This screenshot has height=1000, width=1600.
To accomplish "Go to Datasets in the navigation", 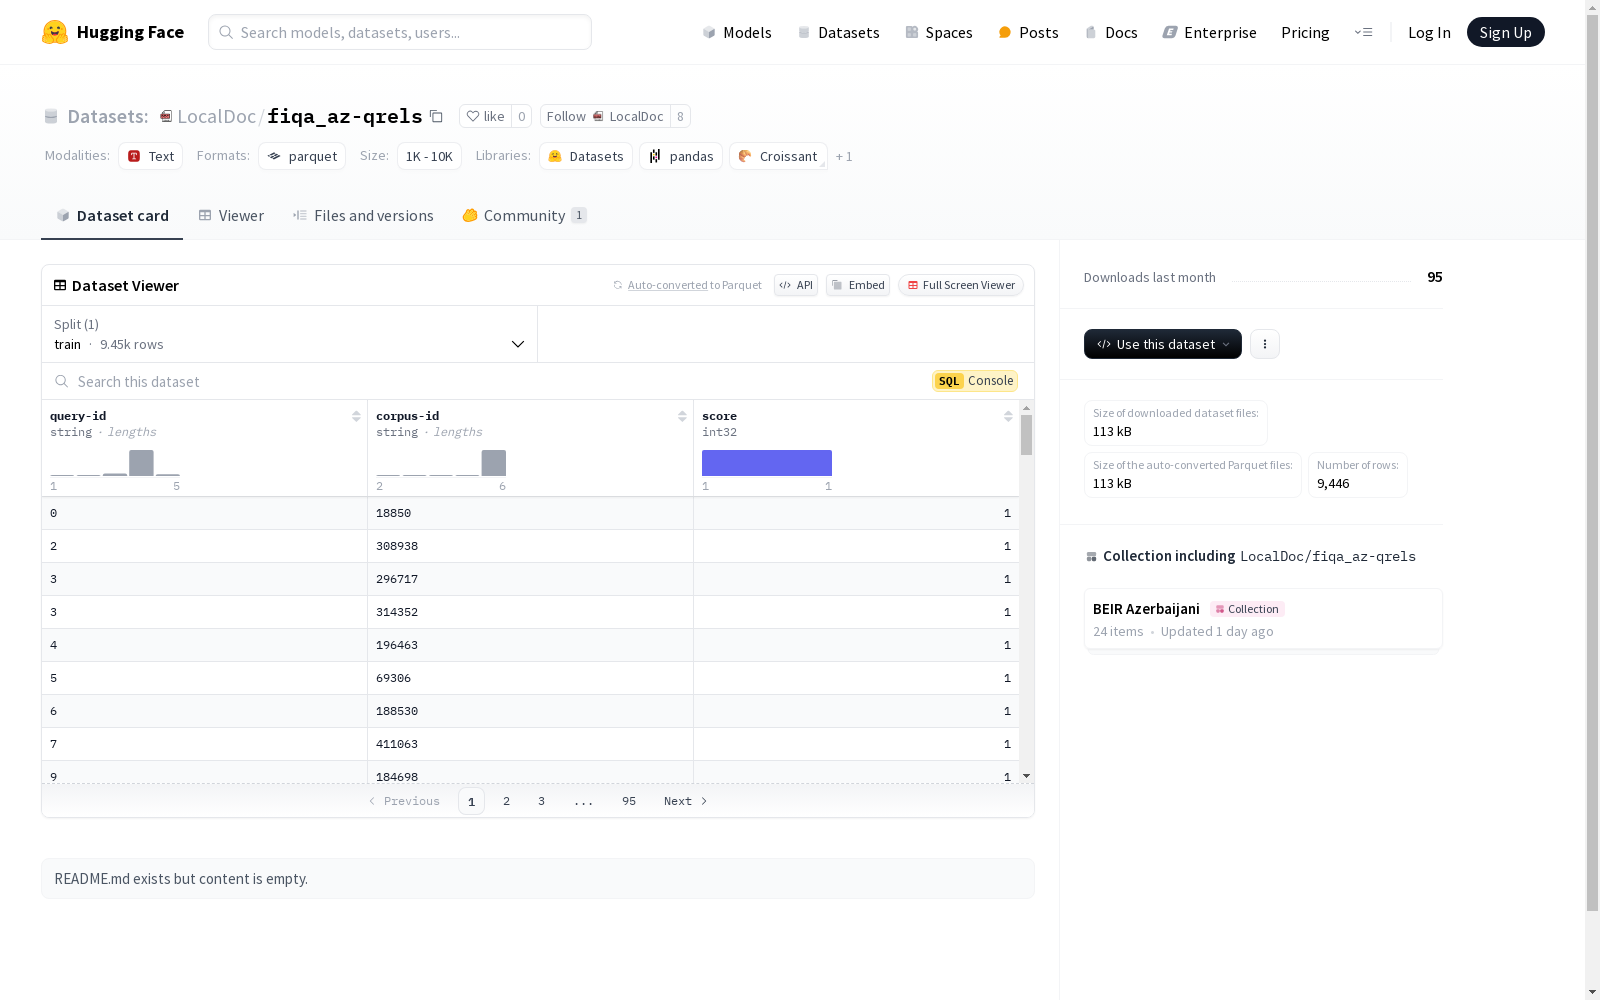I will click(838, 32).
